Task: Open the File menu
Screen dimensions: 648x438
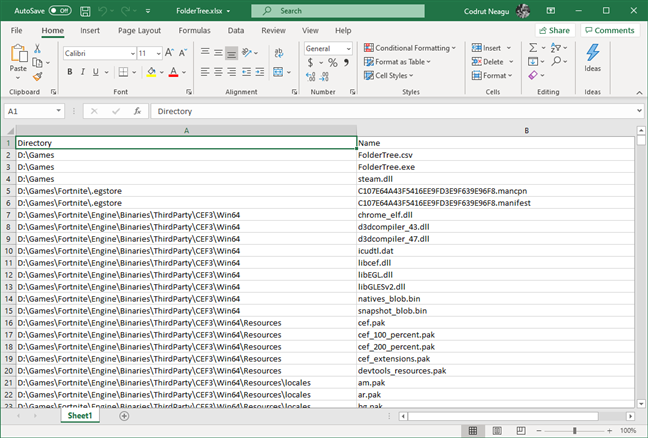Action: click(x=17, y=30)
